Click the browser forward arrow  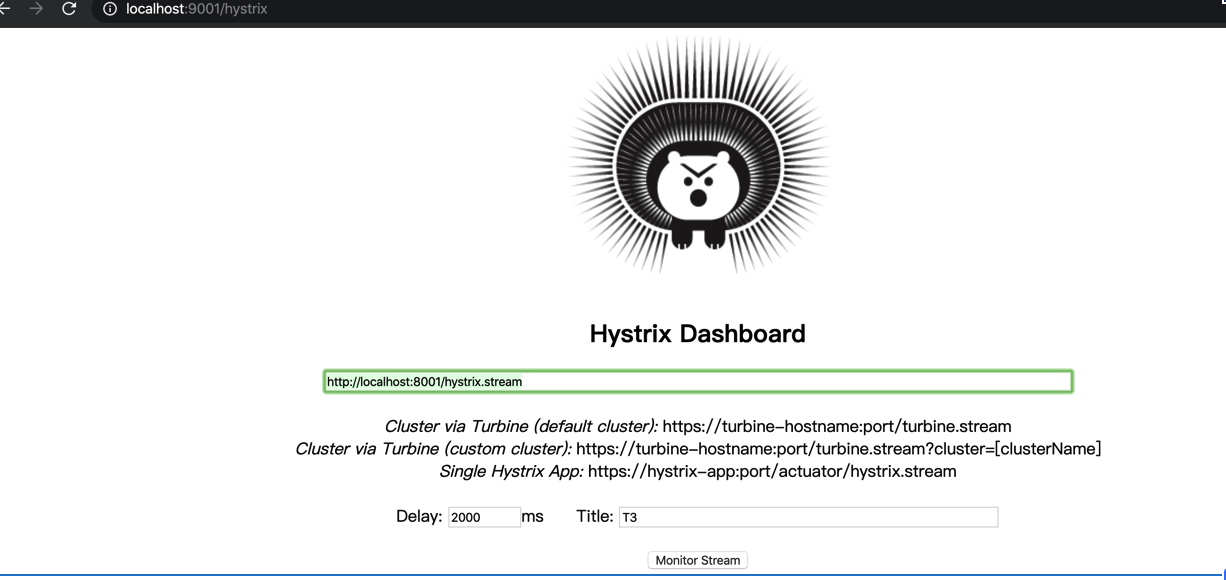(37, 9)
